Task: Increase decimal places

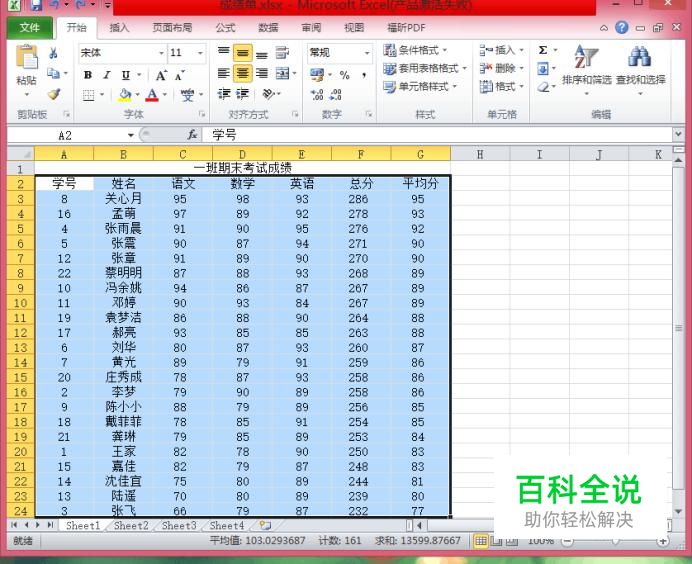Action: point(317,94)
